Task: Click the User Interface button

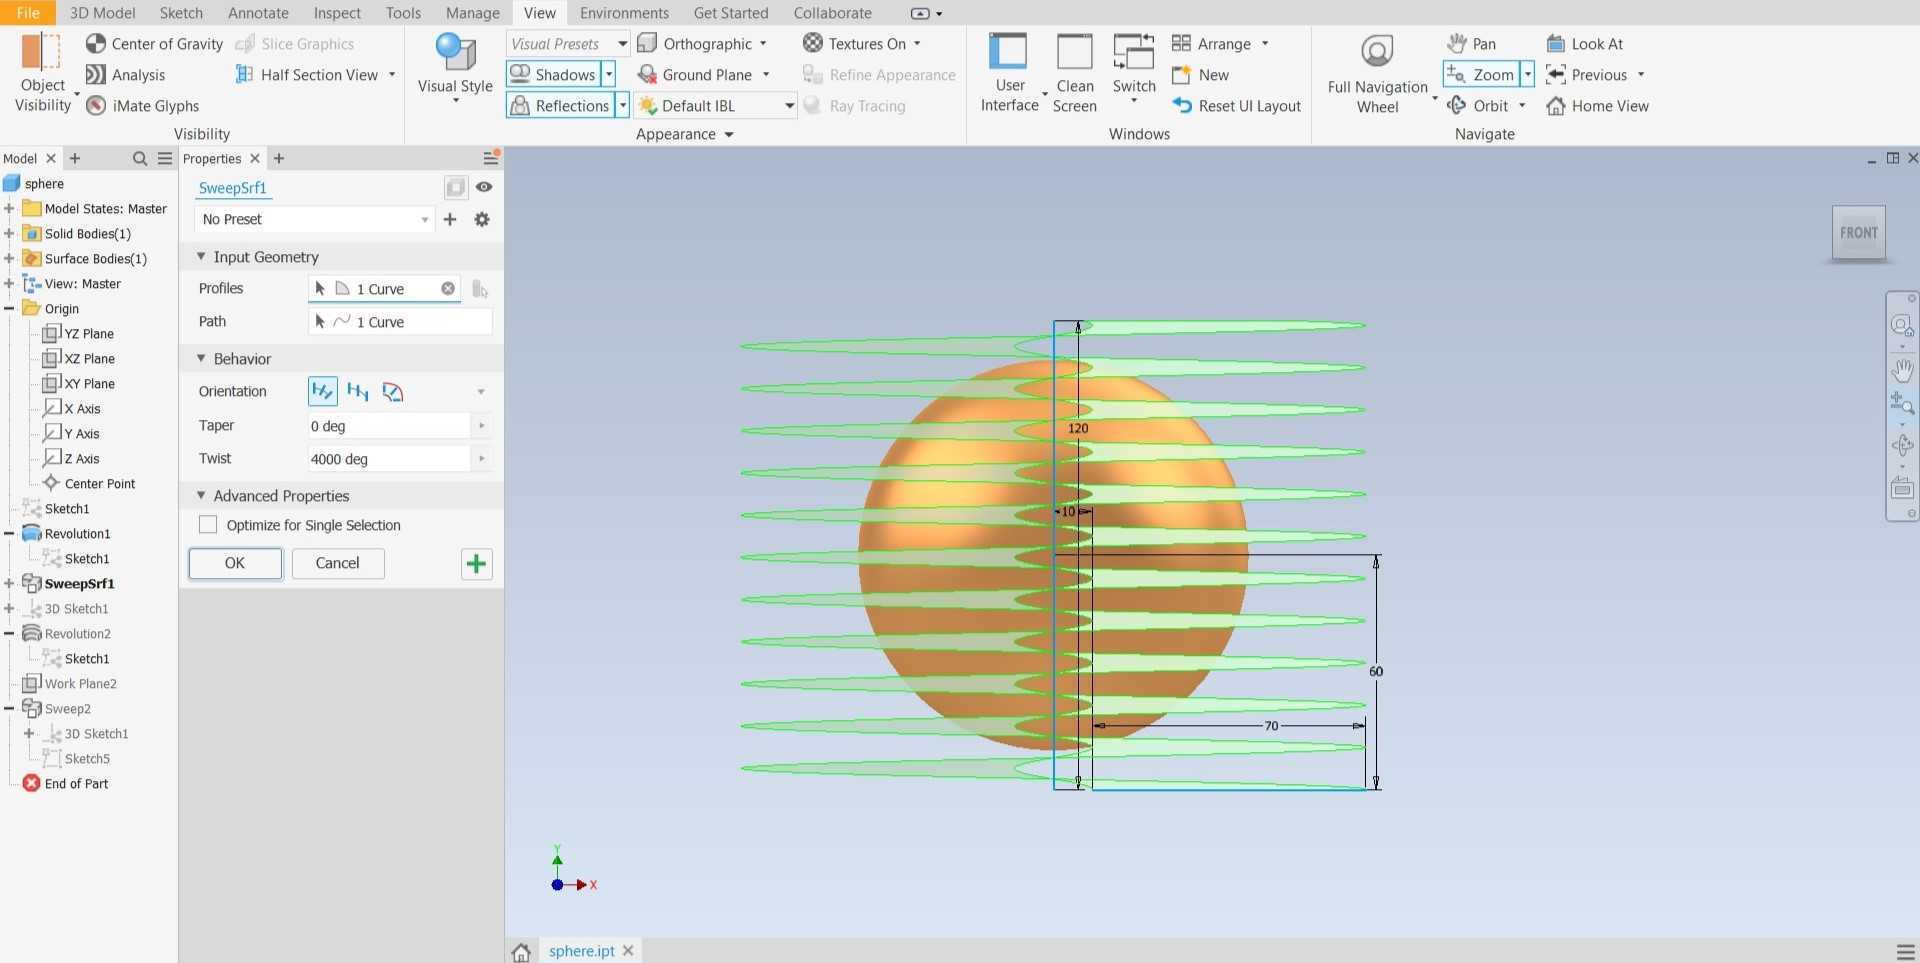Action: click(x=1009, y=73)
